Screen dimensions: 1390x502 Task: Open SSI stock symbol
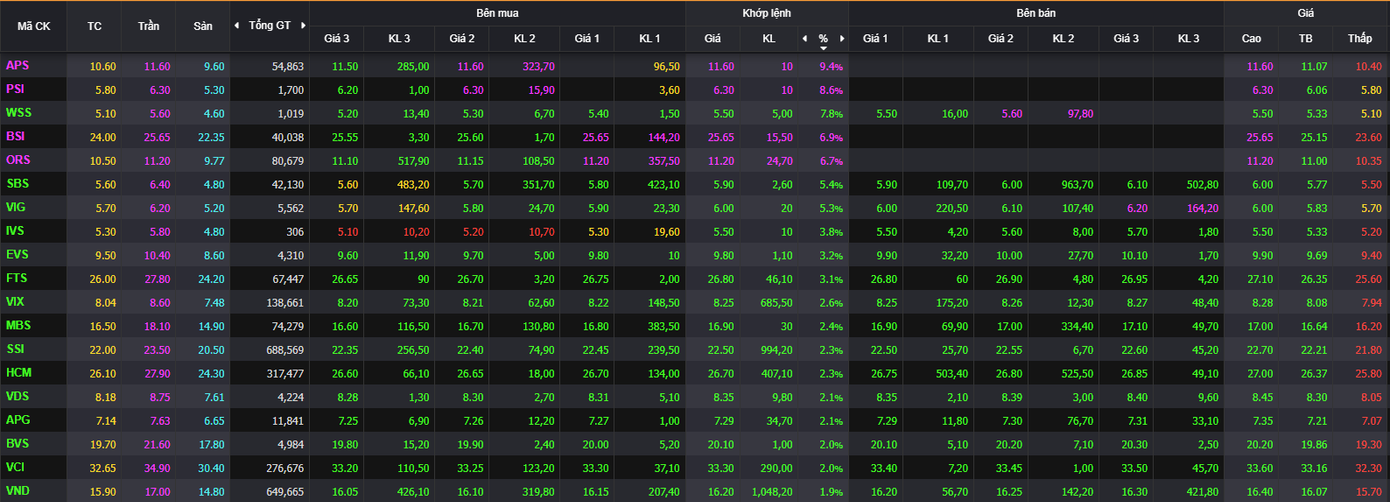tap(16, 349)
